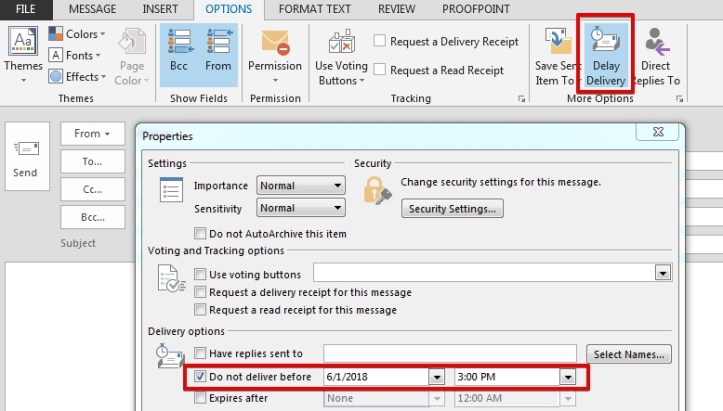This screenshot has width=723, height=411.
Task: Open More Options dialog launcher
Action: pos(679,99)
